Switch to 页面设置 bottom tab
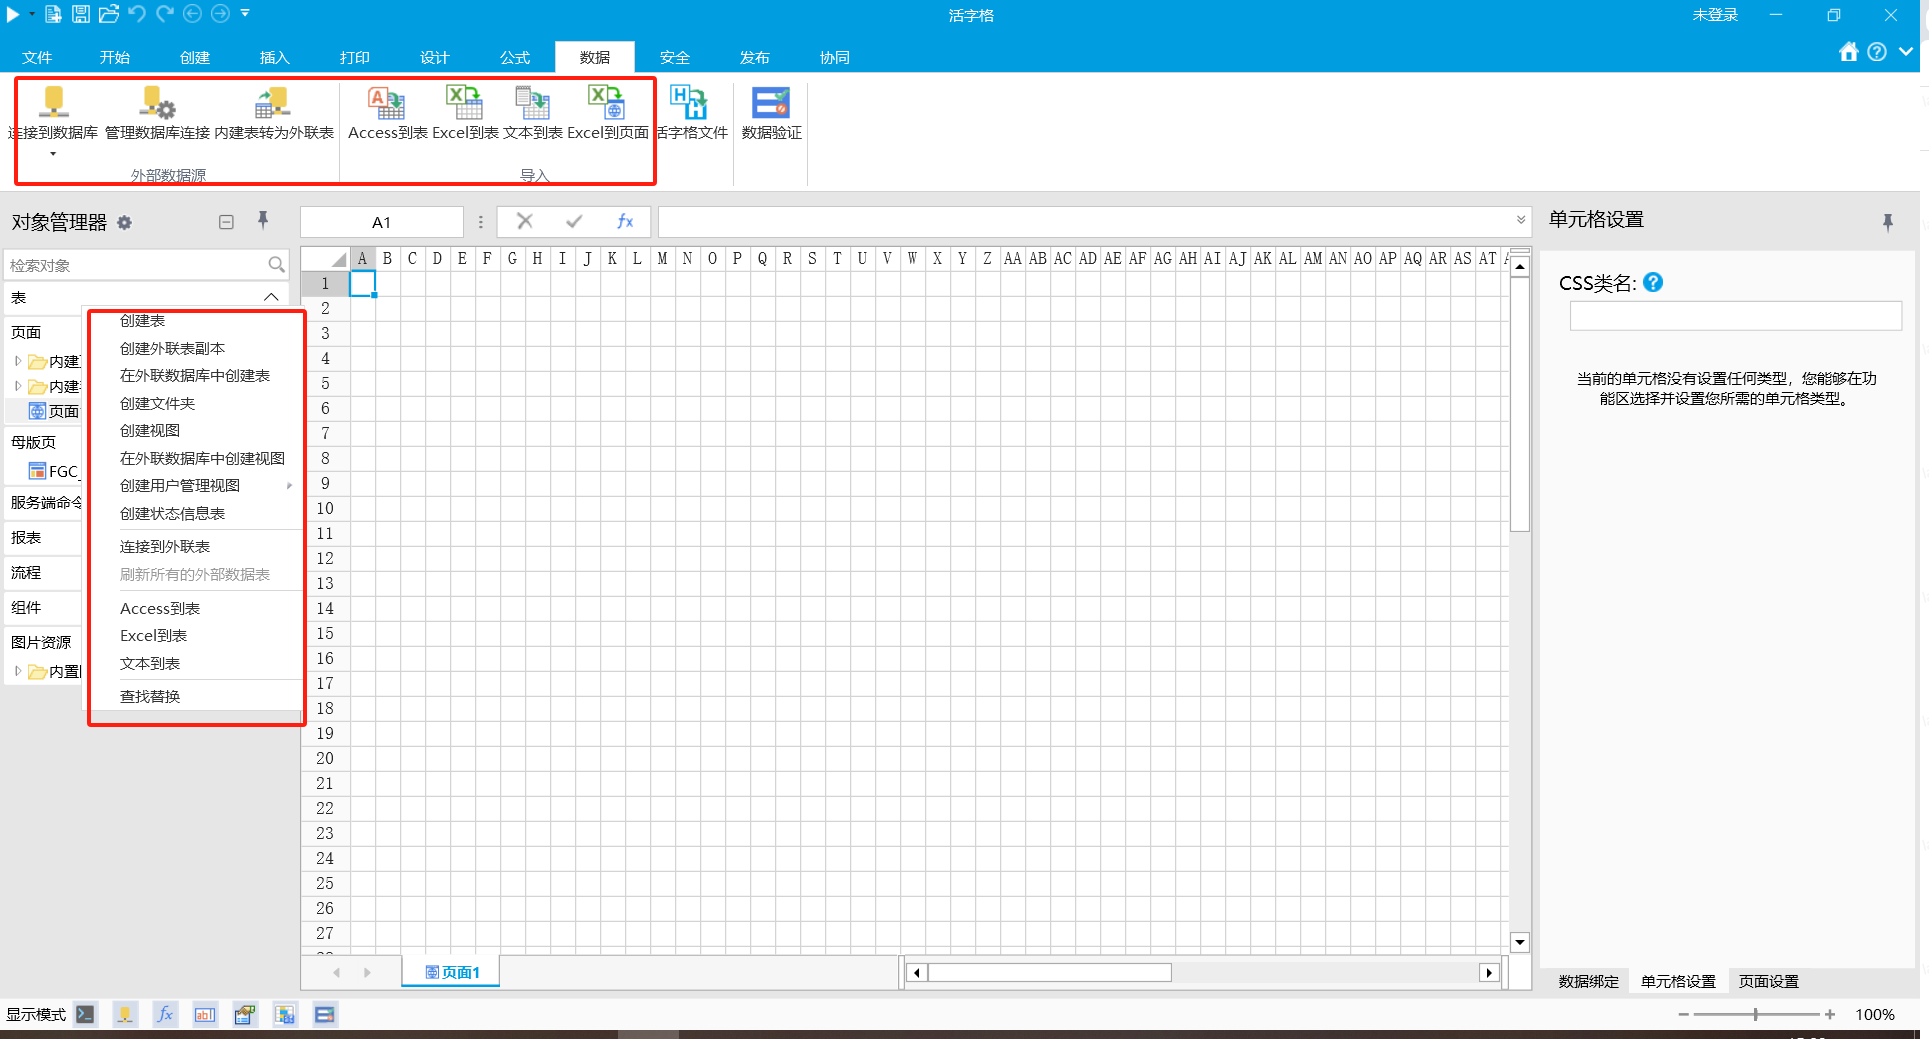The height and width of the screenshot is (1039, 1929). point(1768,981)
